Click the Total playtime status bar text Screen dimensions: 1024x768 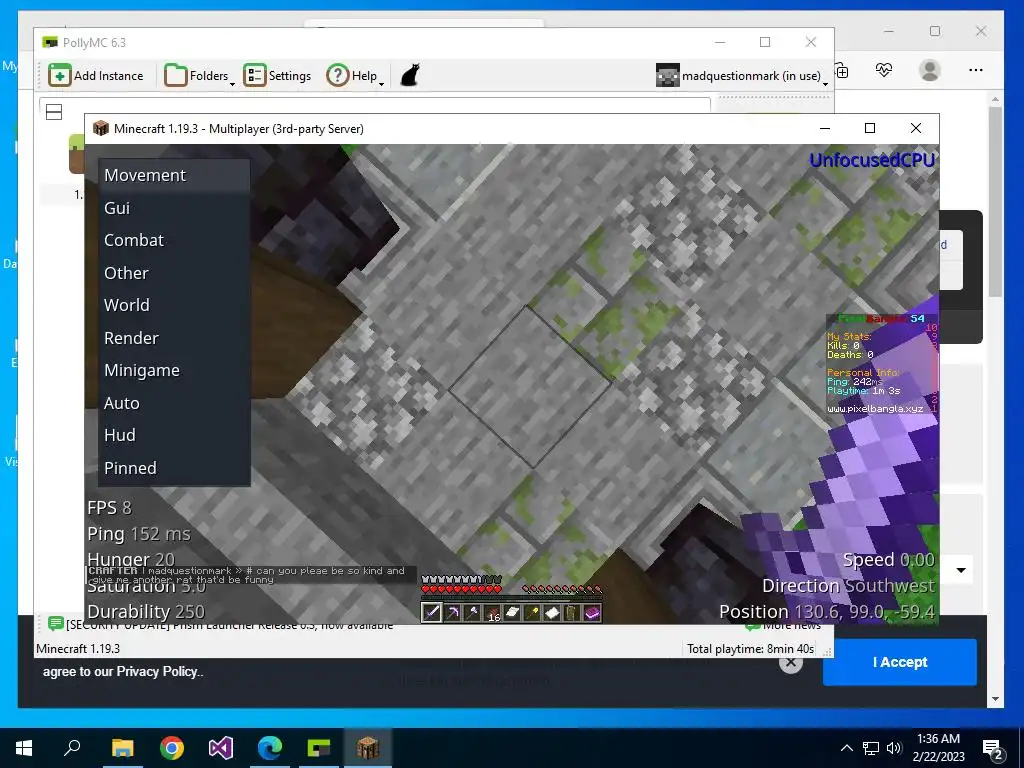750,648
